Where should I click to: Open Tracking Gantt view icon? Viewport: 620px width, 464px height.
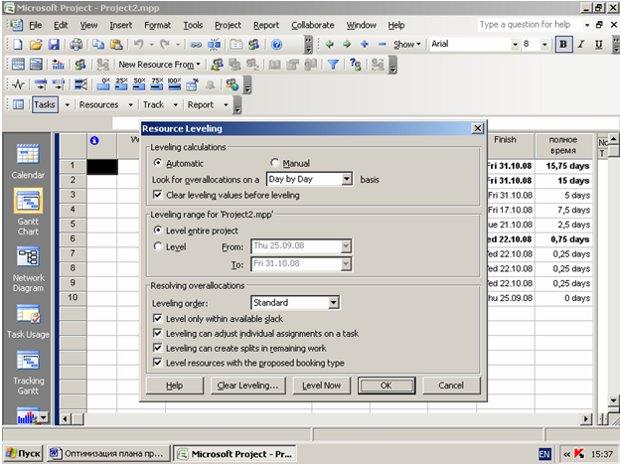(x=28, y=361)
